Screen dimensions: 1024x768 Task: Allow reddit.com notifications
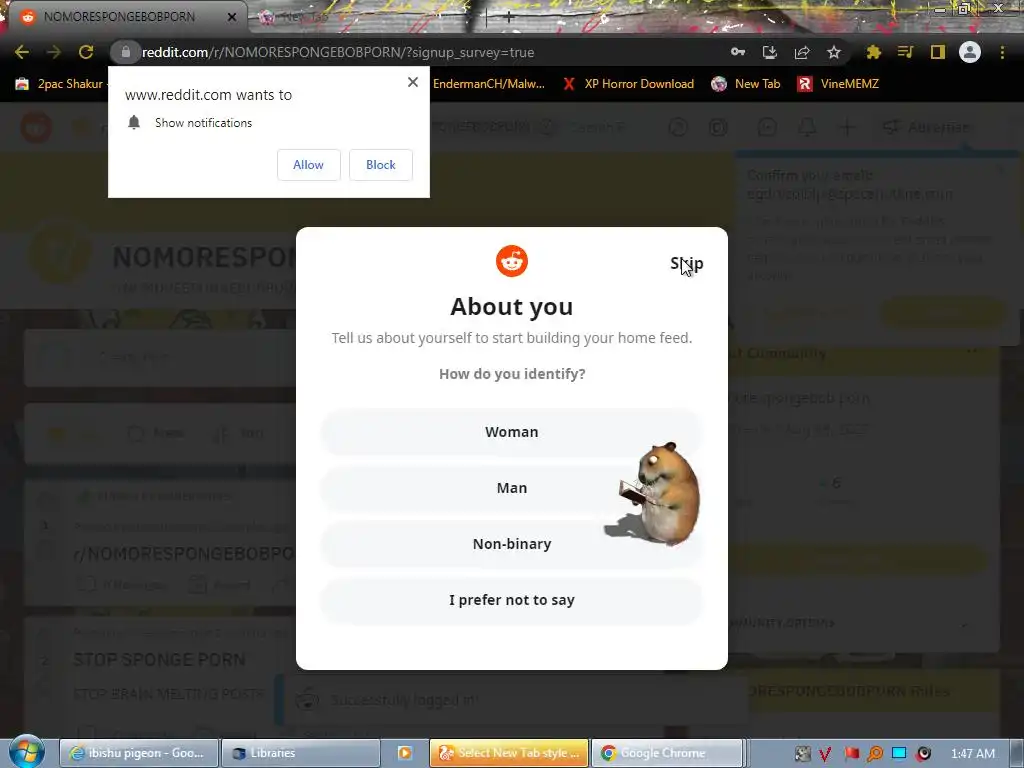point(308,165)
